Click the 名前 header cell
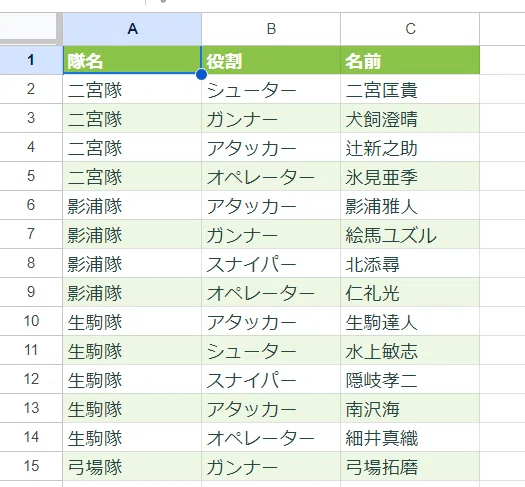 coord(410,60)
